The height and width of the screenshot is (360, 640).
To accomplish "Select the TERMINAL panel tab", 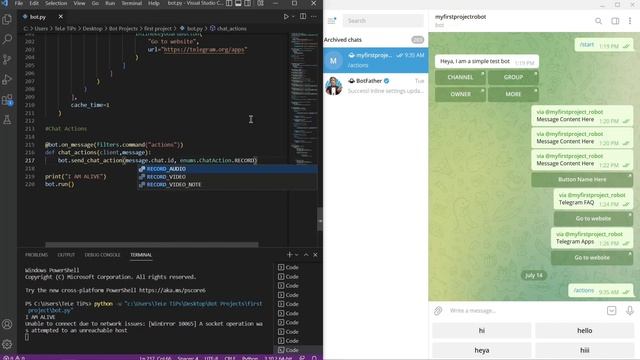I will pyautogui.click(x=141, y=255).
